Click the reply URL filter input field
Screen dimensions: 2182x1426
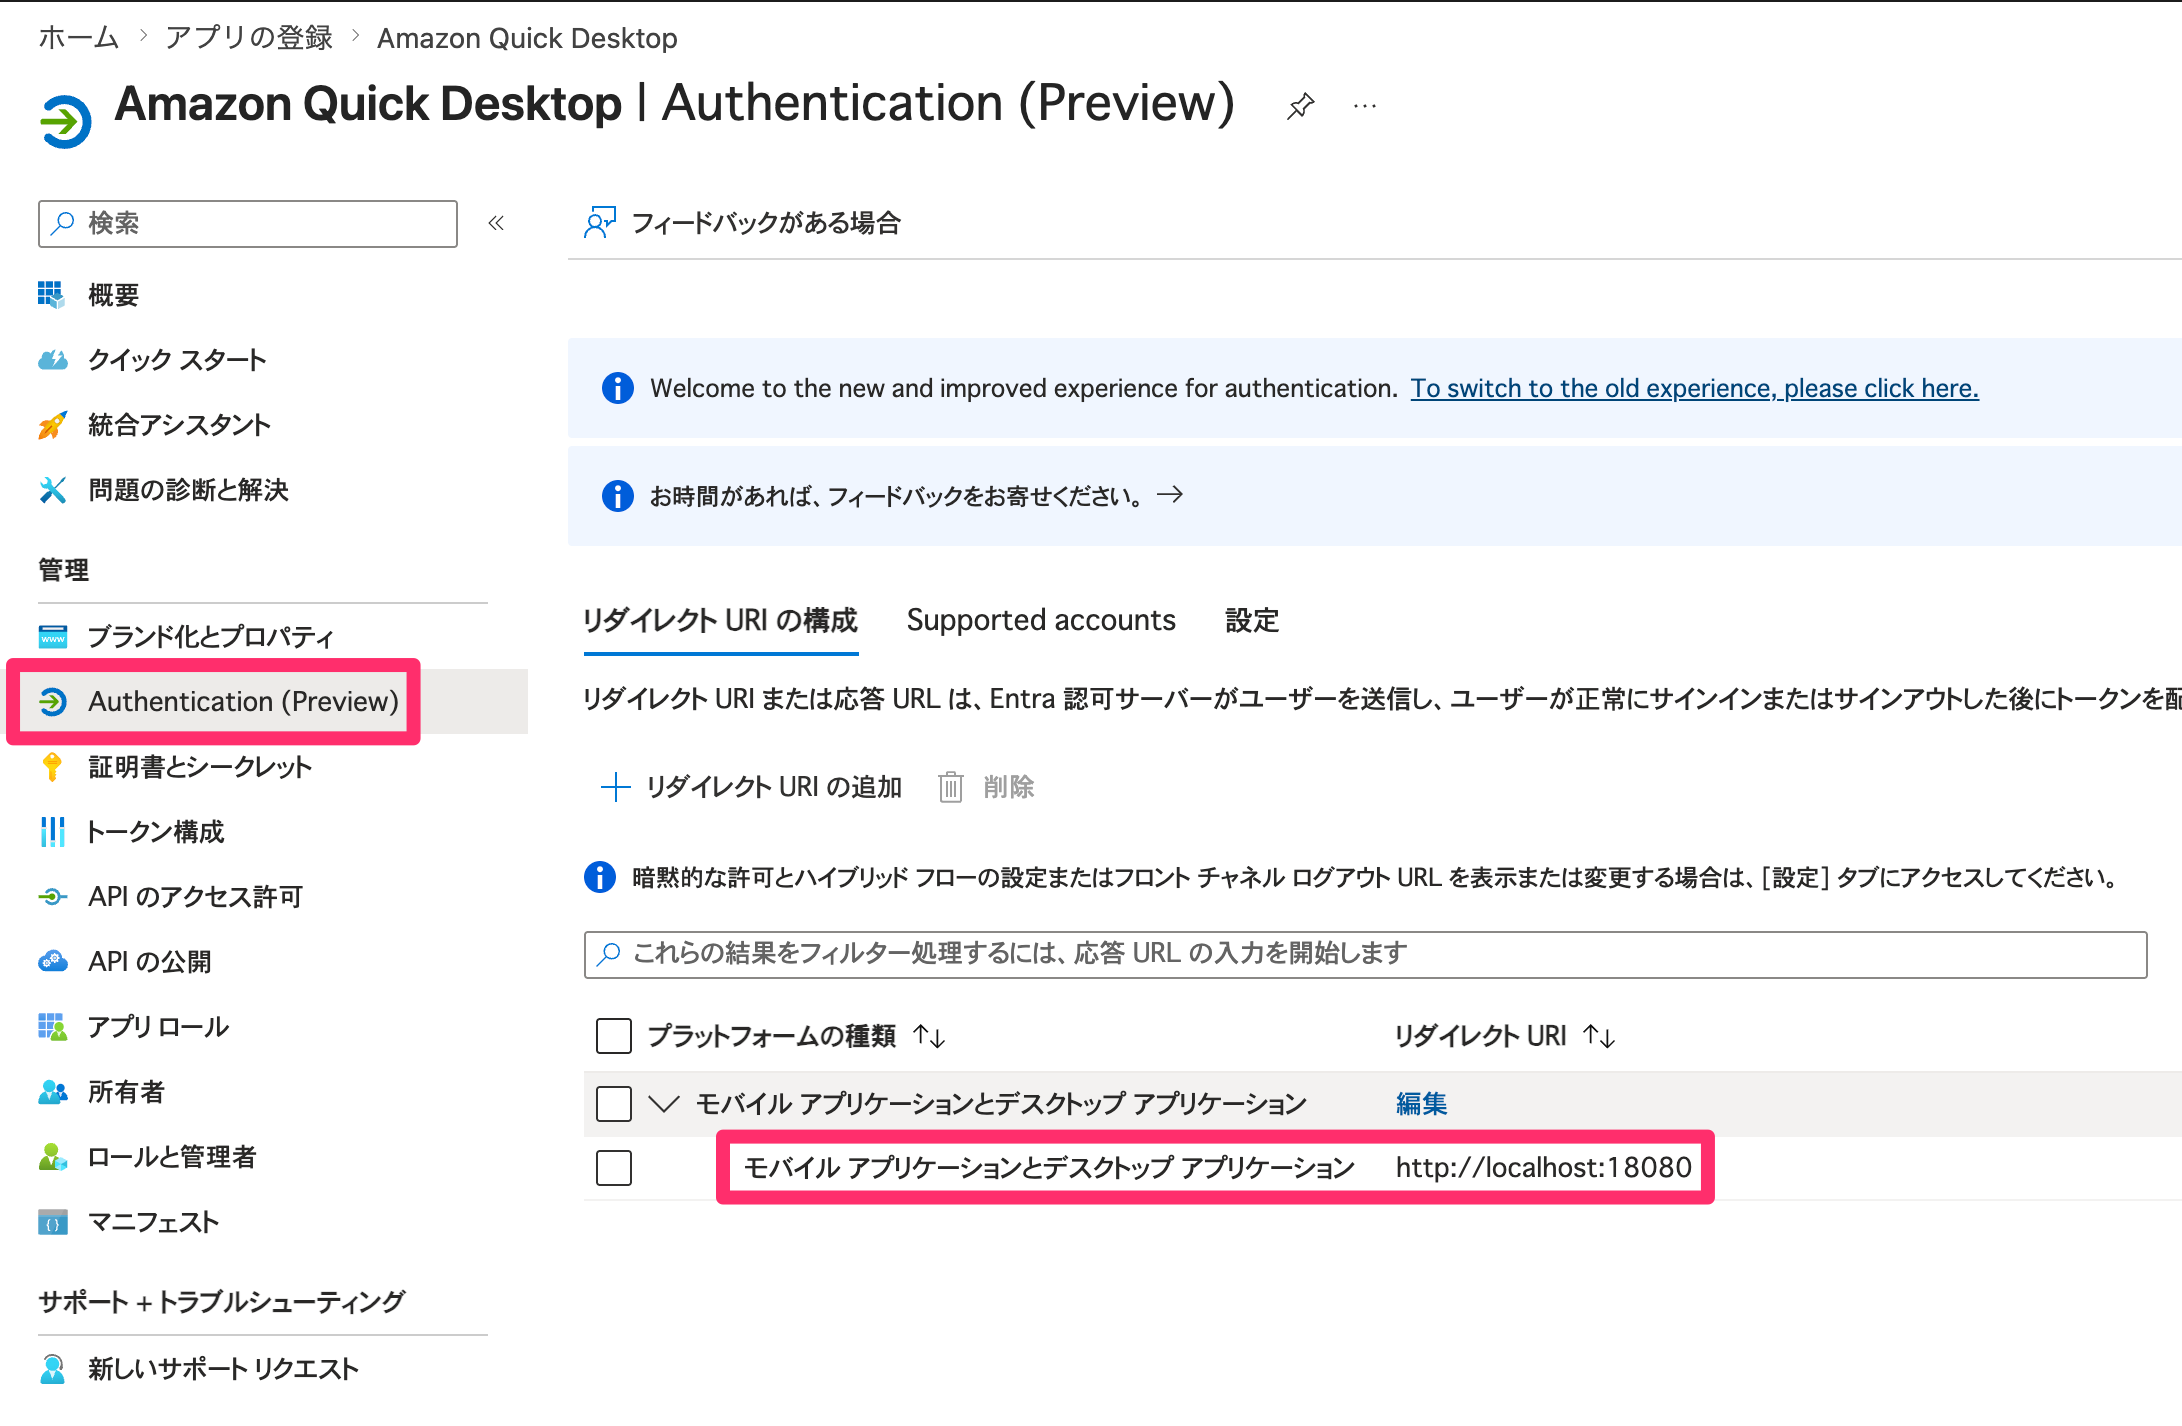click(x=1366, y=954)
